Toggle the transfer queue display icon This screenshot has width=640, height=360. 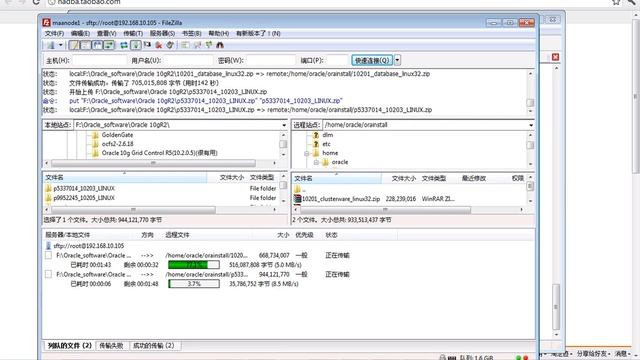109,45
